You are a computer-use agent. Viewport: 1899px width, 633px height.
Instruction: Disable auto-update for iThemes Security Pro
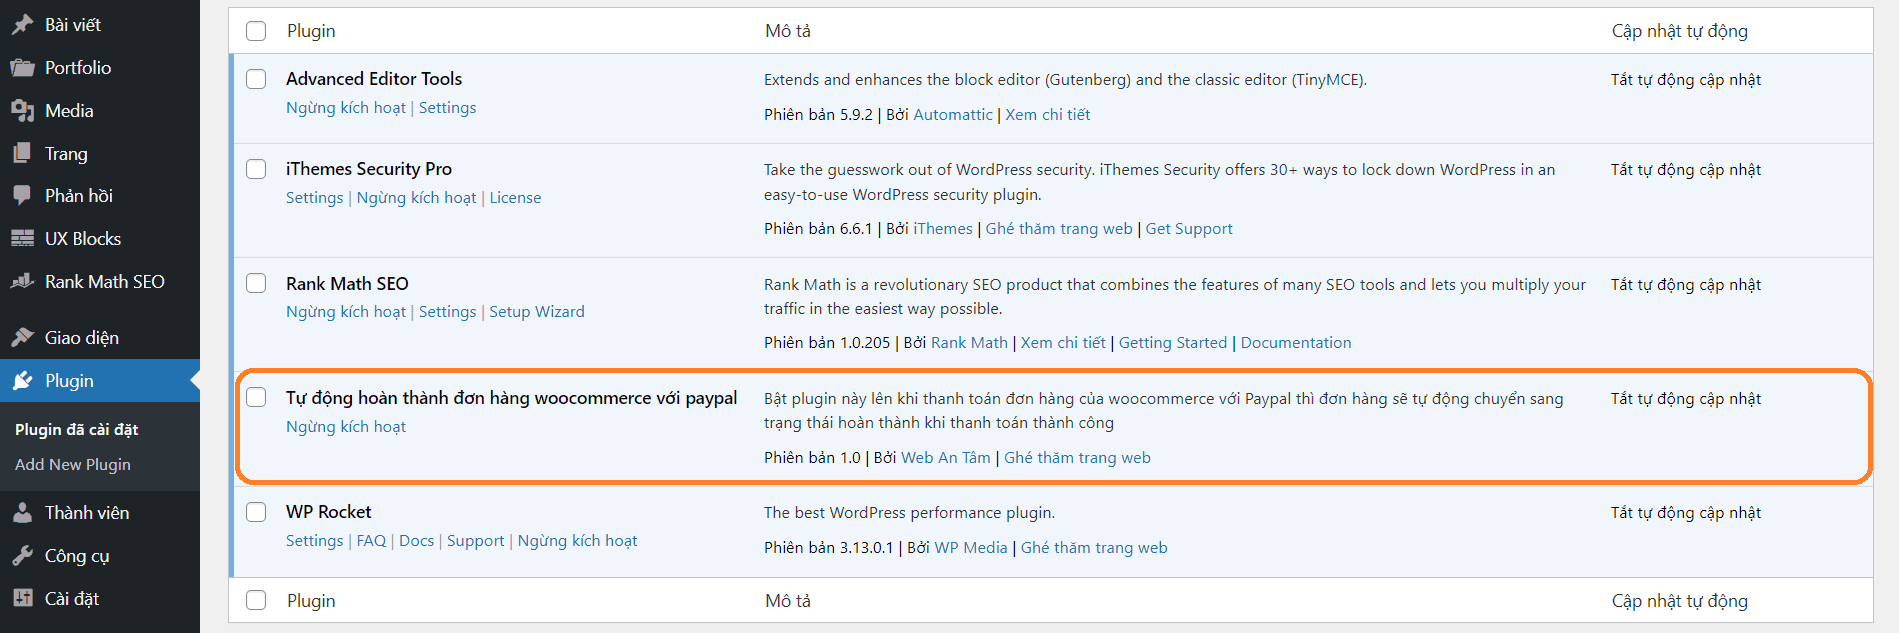(1685, 170)
